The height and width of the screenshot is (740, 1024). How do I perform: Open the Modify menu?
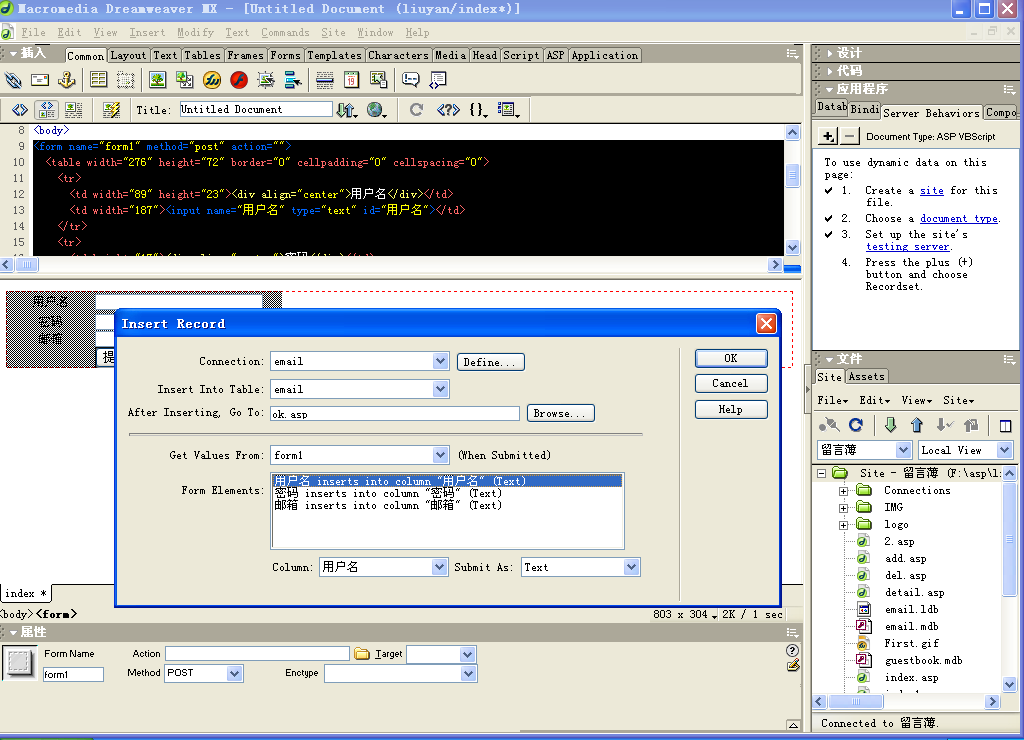click(x=195, y=33)
